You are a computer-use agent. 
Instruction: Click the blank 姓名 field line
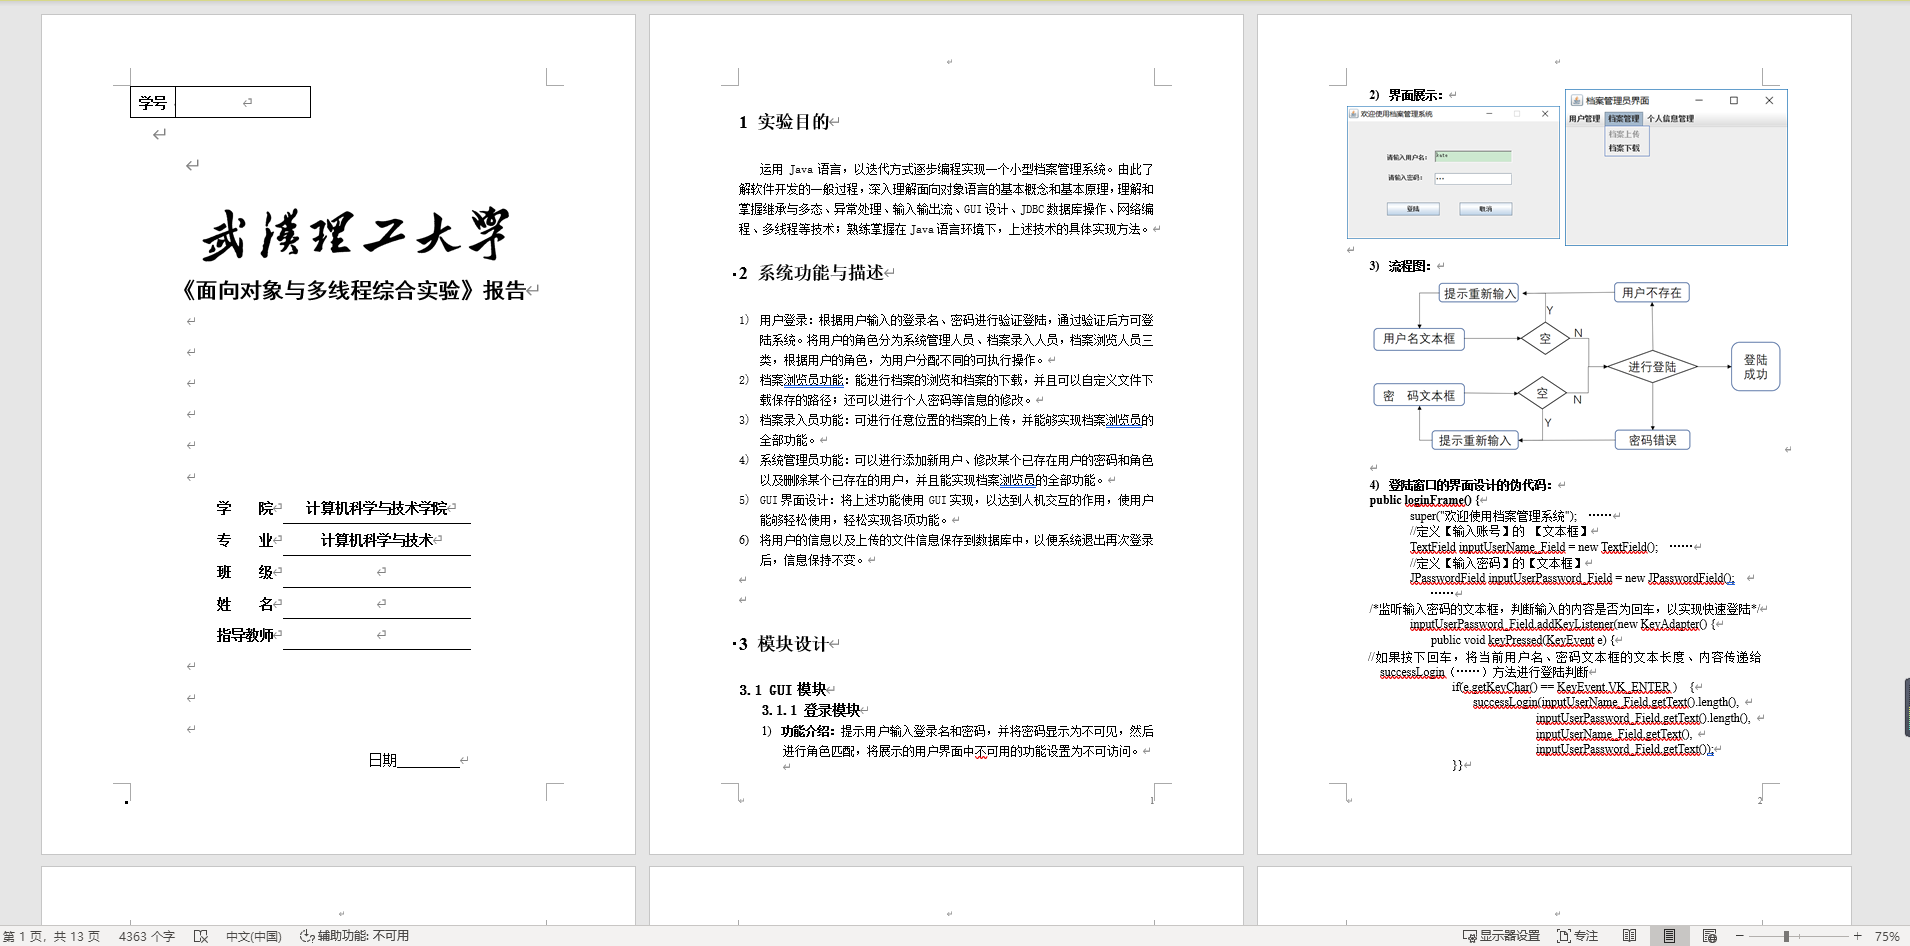pyautogui.click(x=376, y=604)
